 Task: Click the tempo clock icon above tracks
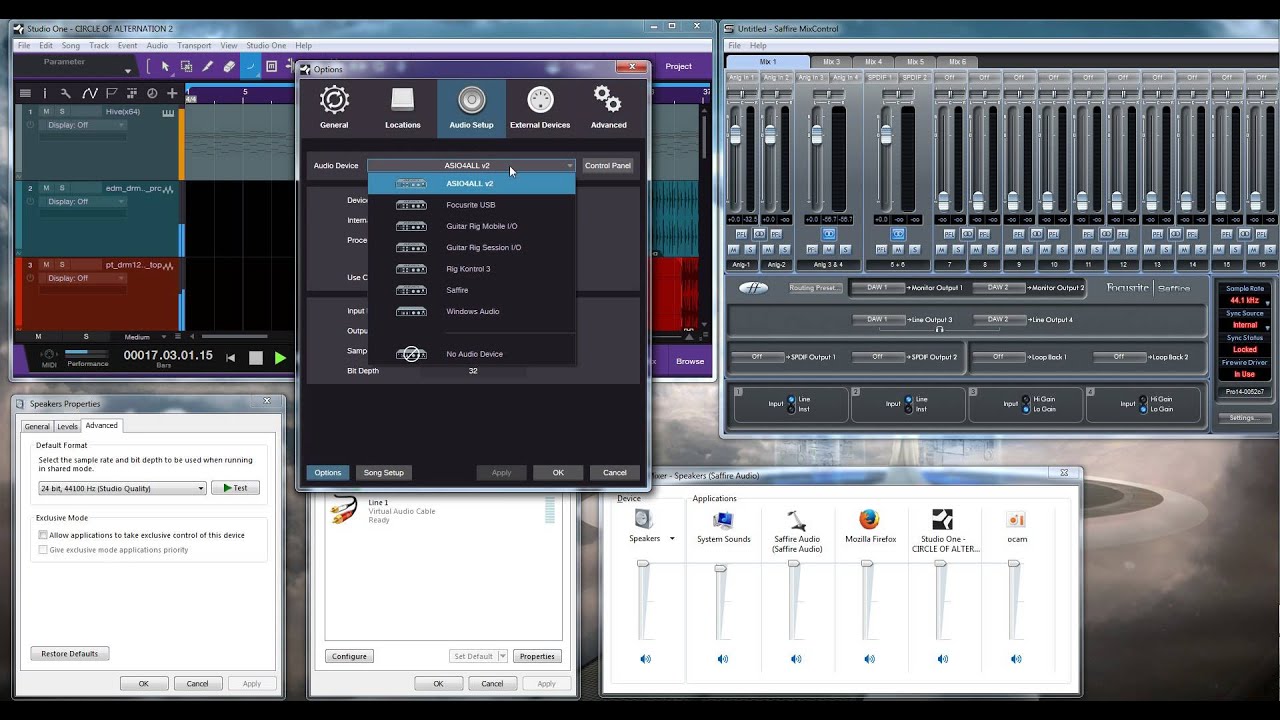point(152,93)
